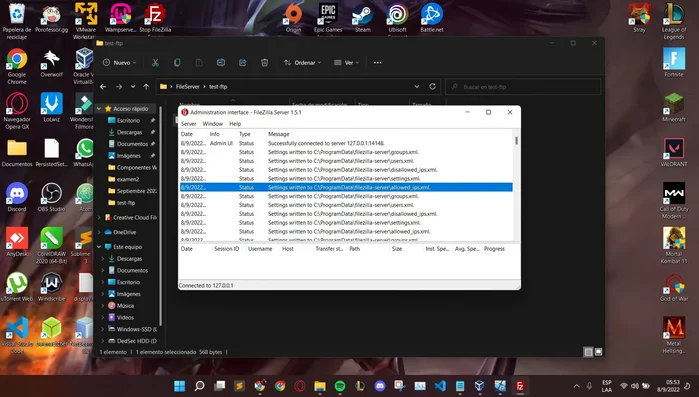Collapse the Acceso rápido tree node

(x=99, y=108)
